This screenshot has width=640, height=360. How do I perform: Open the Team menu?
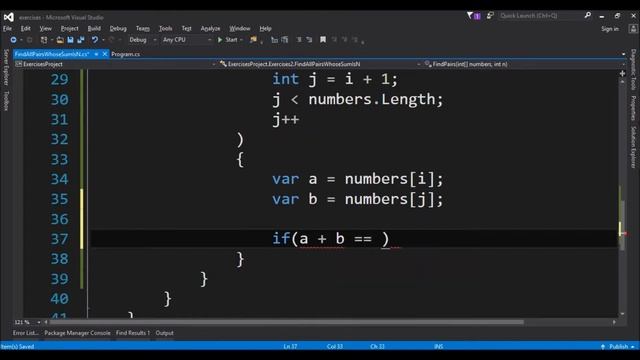point(142,29)
